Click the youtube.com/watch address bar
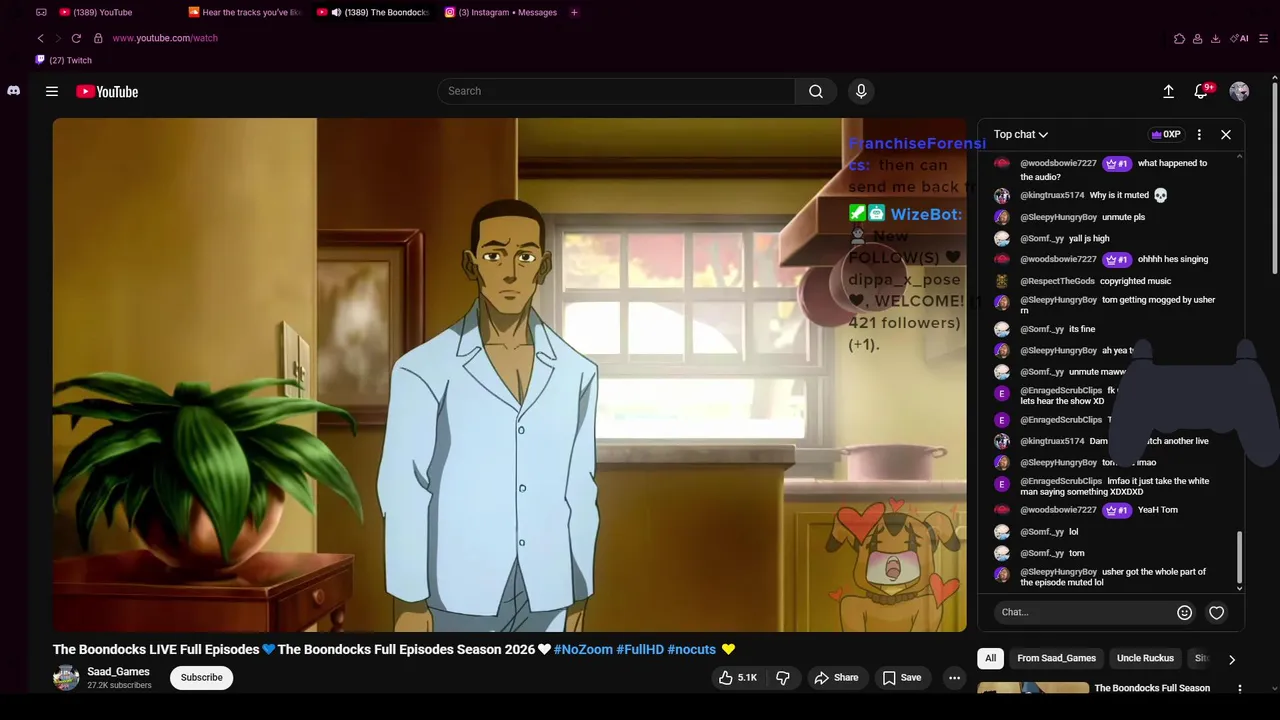1280x720 pixels. point(165,38)
